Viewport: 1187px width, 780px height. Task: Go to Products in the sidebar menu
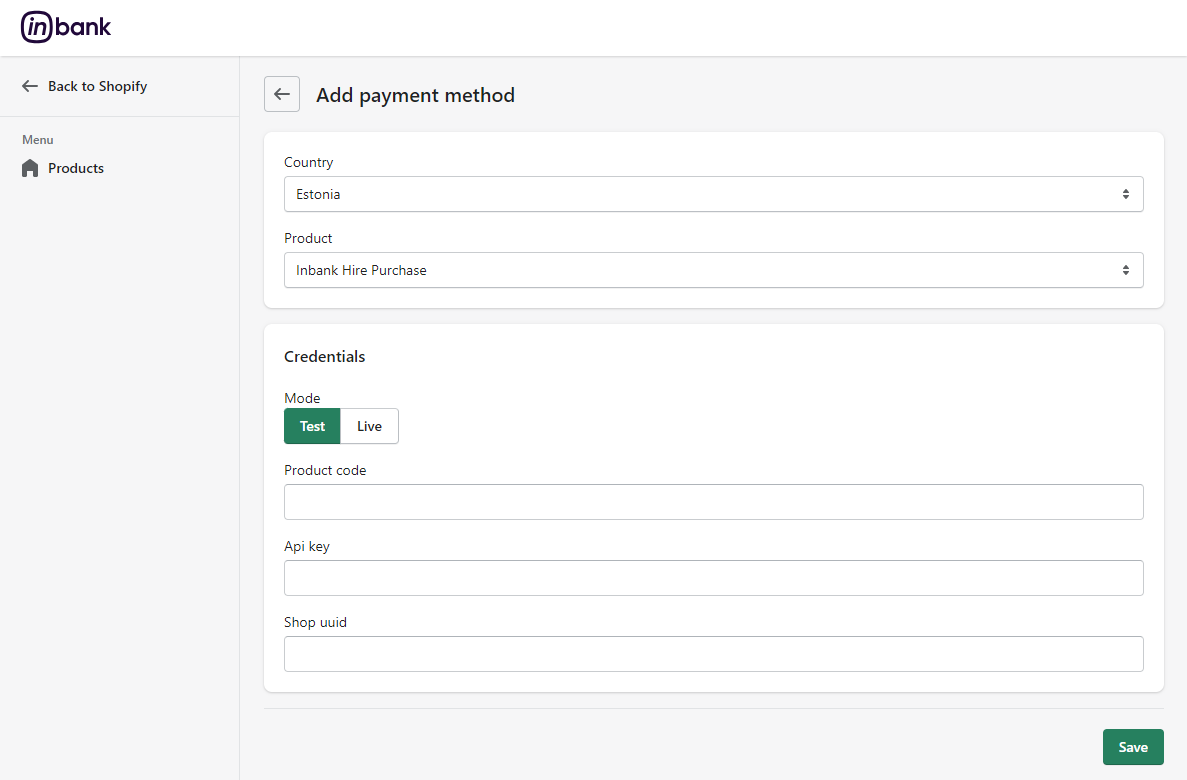point(76,169)
